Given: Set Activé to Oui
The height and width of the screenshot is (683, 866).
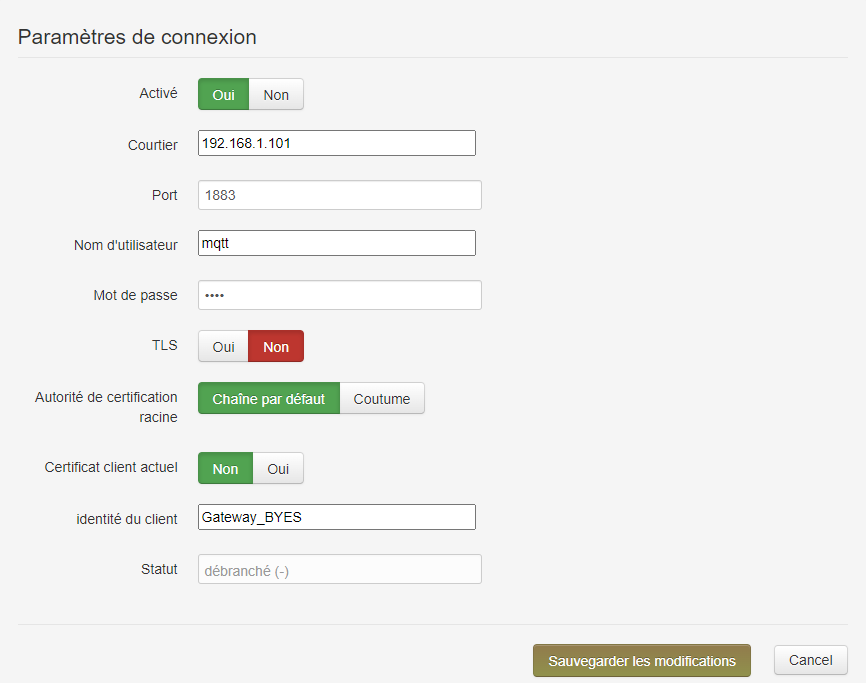Looking at the screenshot, I should coord(224,94).
